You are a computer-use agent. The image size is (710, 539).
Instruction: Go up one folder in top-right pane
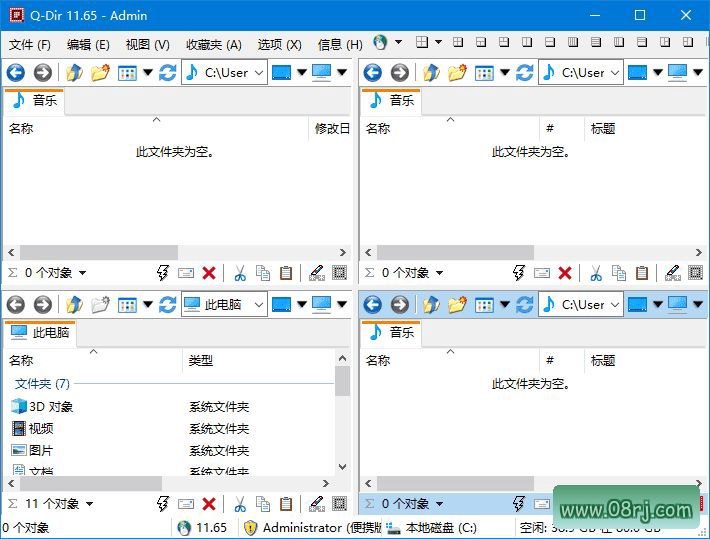click(431, 72)
